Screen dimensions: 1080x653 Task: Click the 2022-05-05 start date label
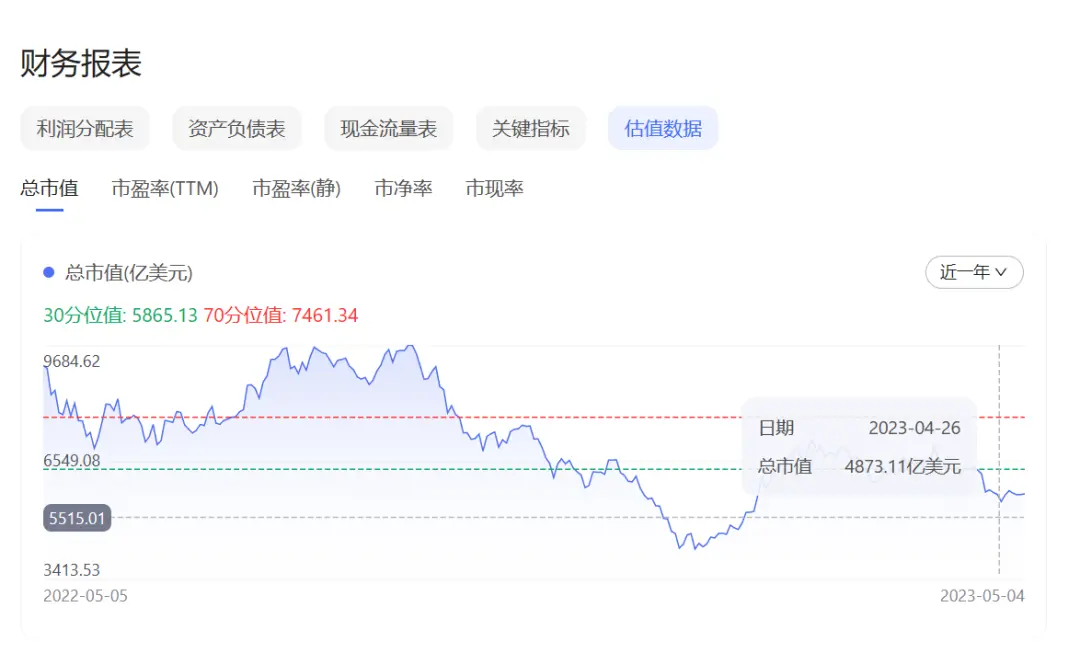(x=85, y=596)
